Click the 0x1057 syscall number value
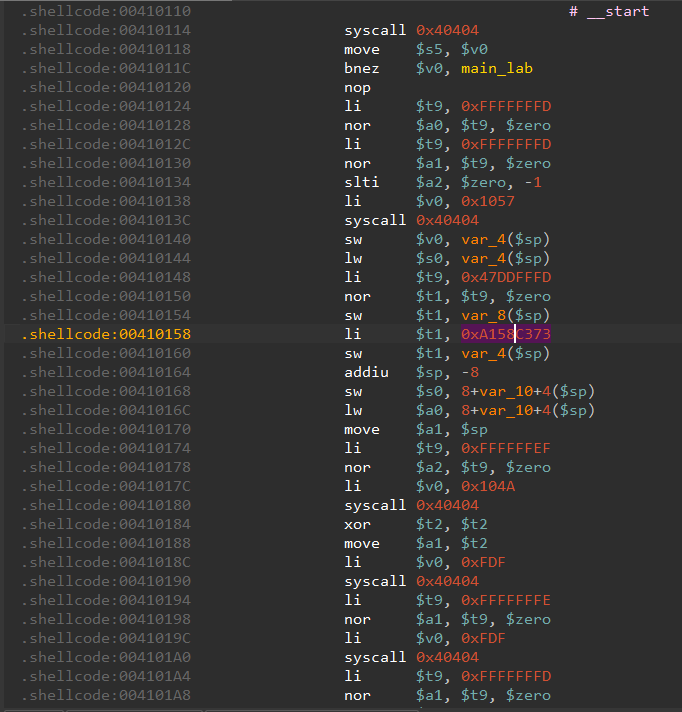Image resolution: width=682 pixels, height=712 pixels. click(x=486, y=201)
